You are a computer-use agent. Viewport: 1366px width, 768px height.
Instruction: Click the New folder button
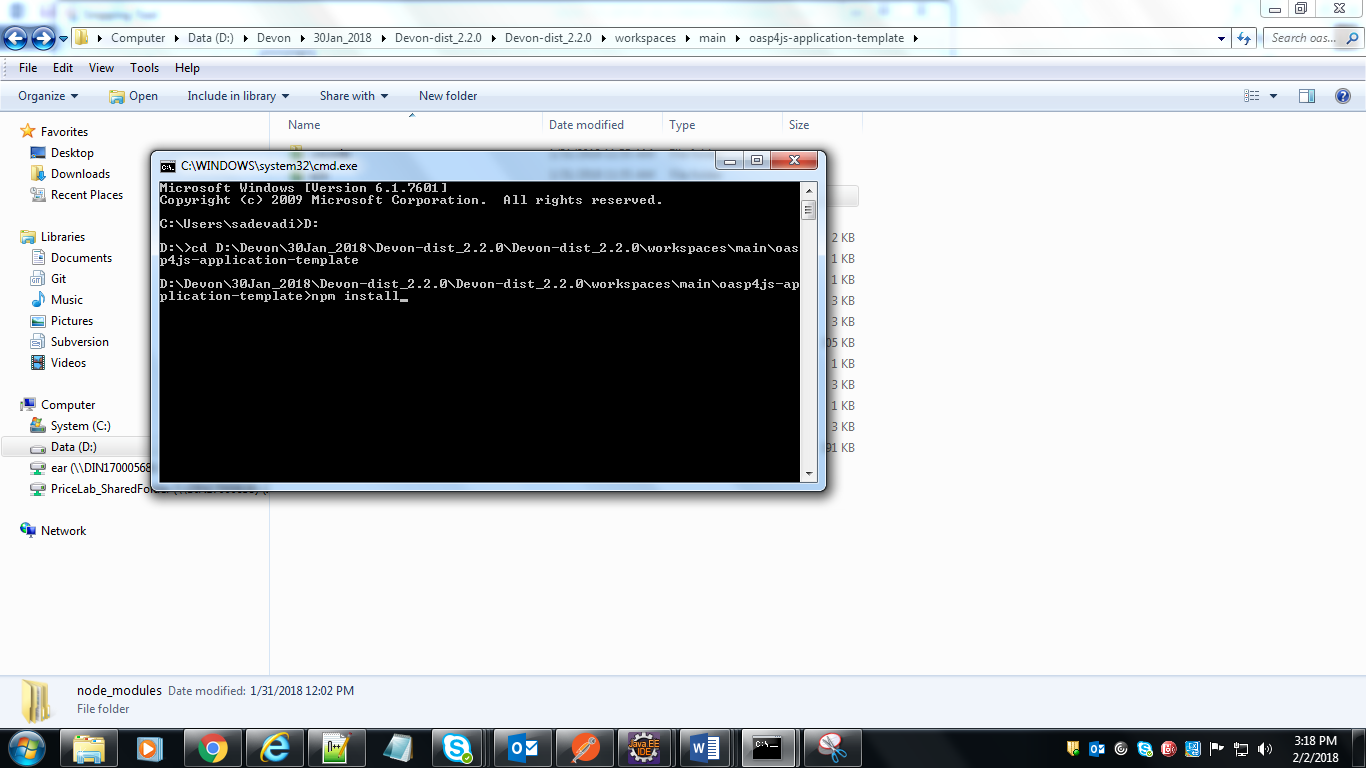[448, 96]
